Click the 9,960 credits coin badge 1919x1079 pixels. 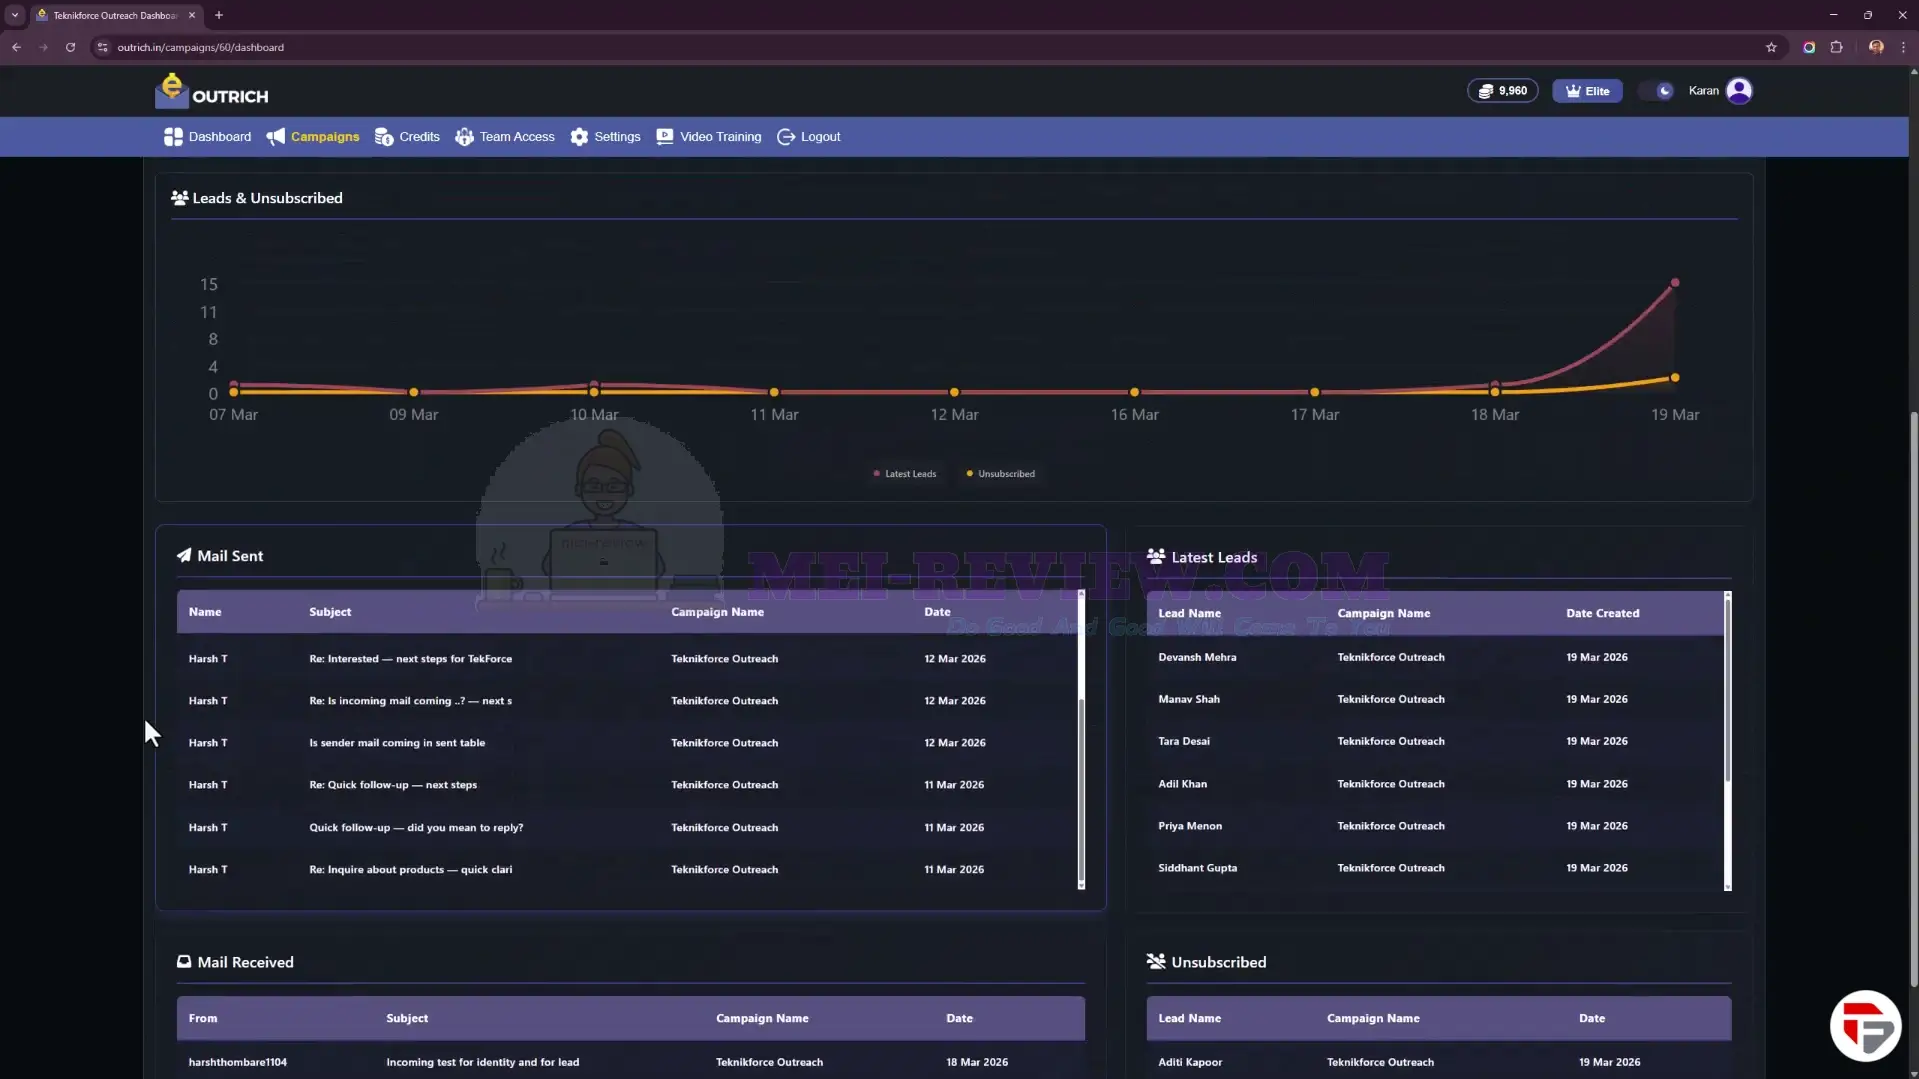[x=1502, y=91]
